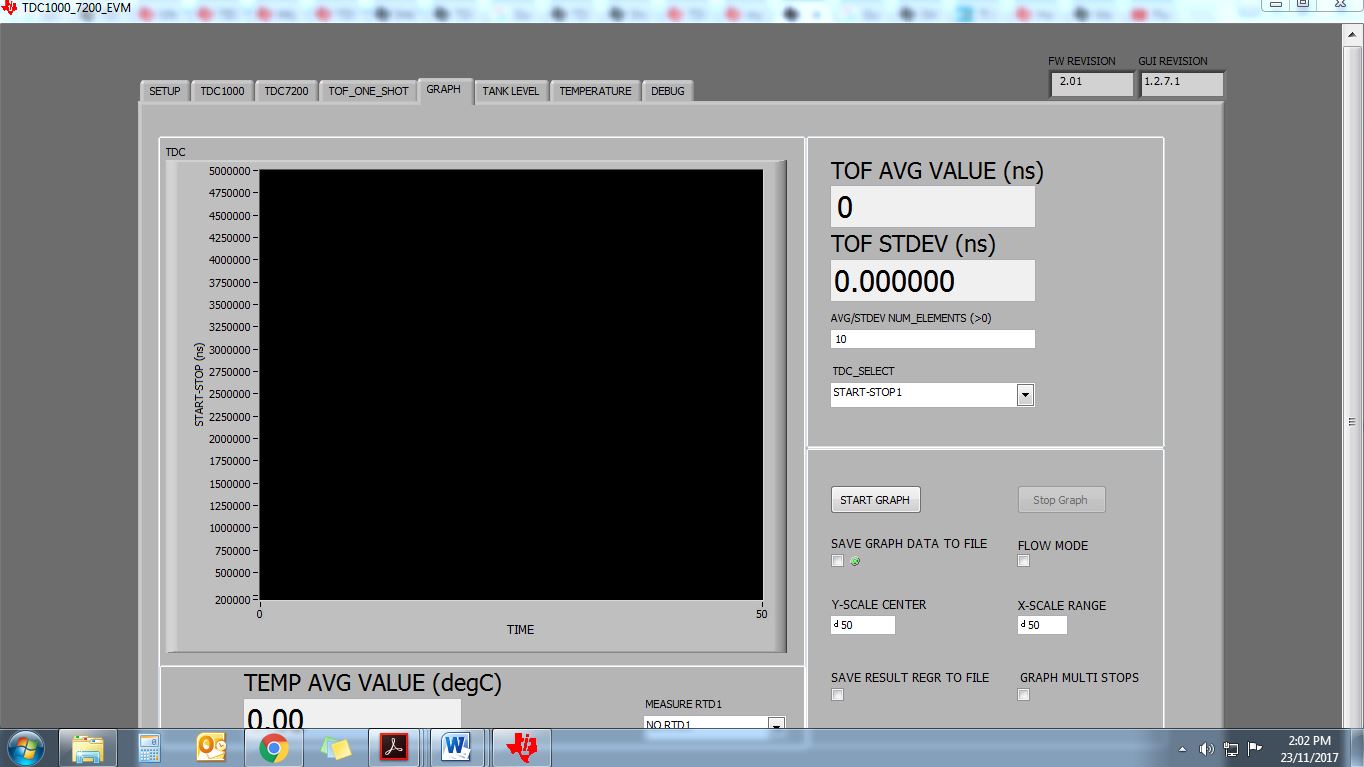
Task: Open the MEASURE RTD1 dropdown arrow
Action: click(x=776, y=725)
